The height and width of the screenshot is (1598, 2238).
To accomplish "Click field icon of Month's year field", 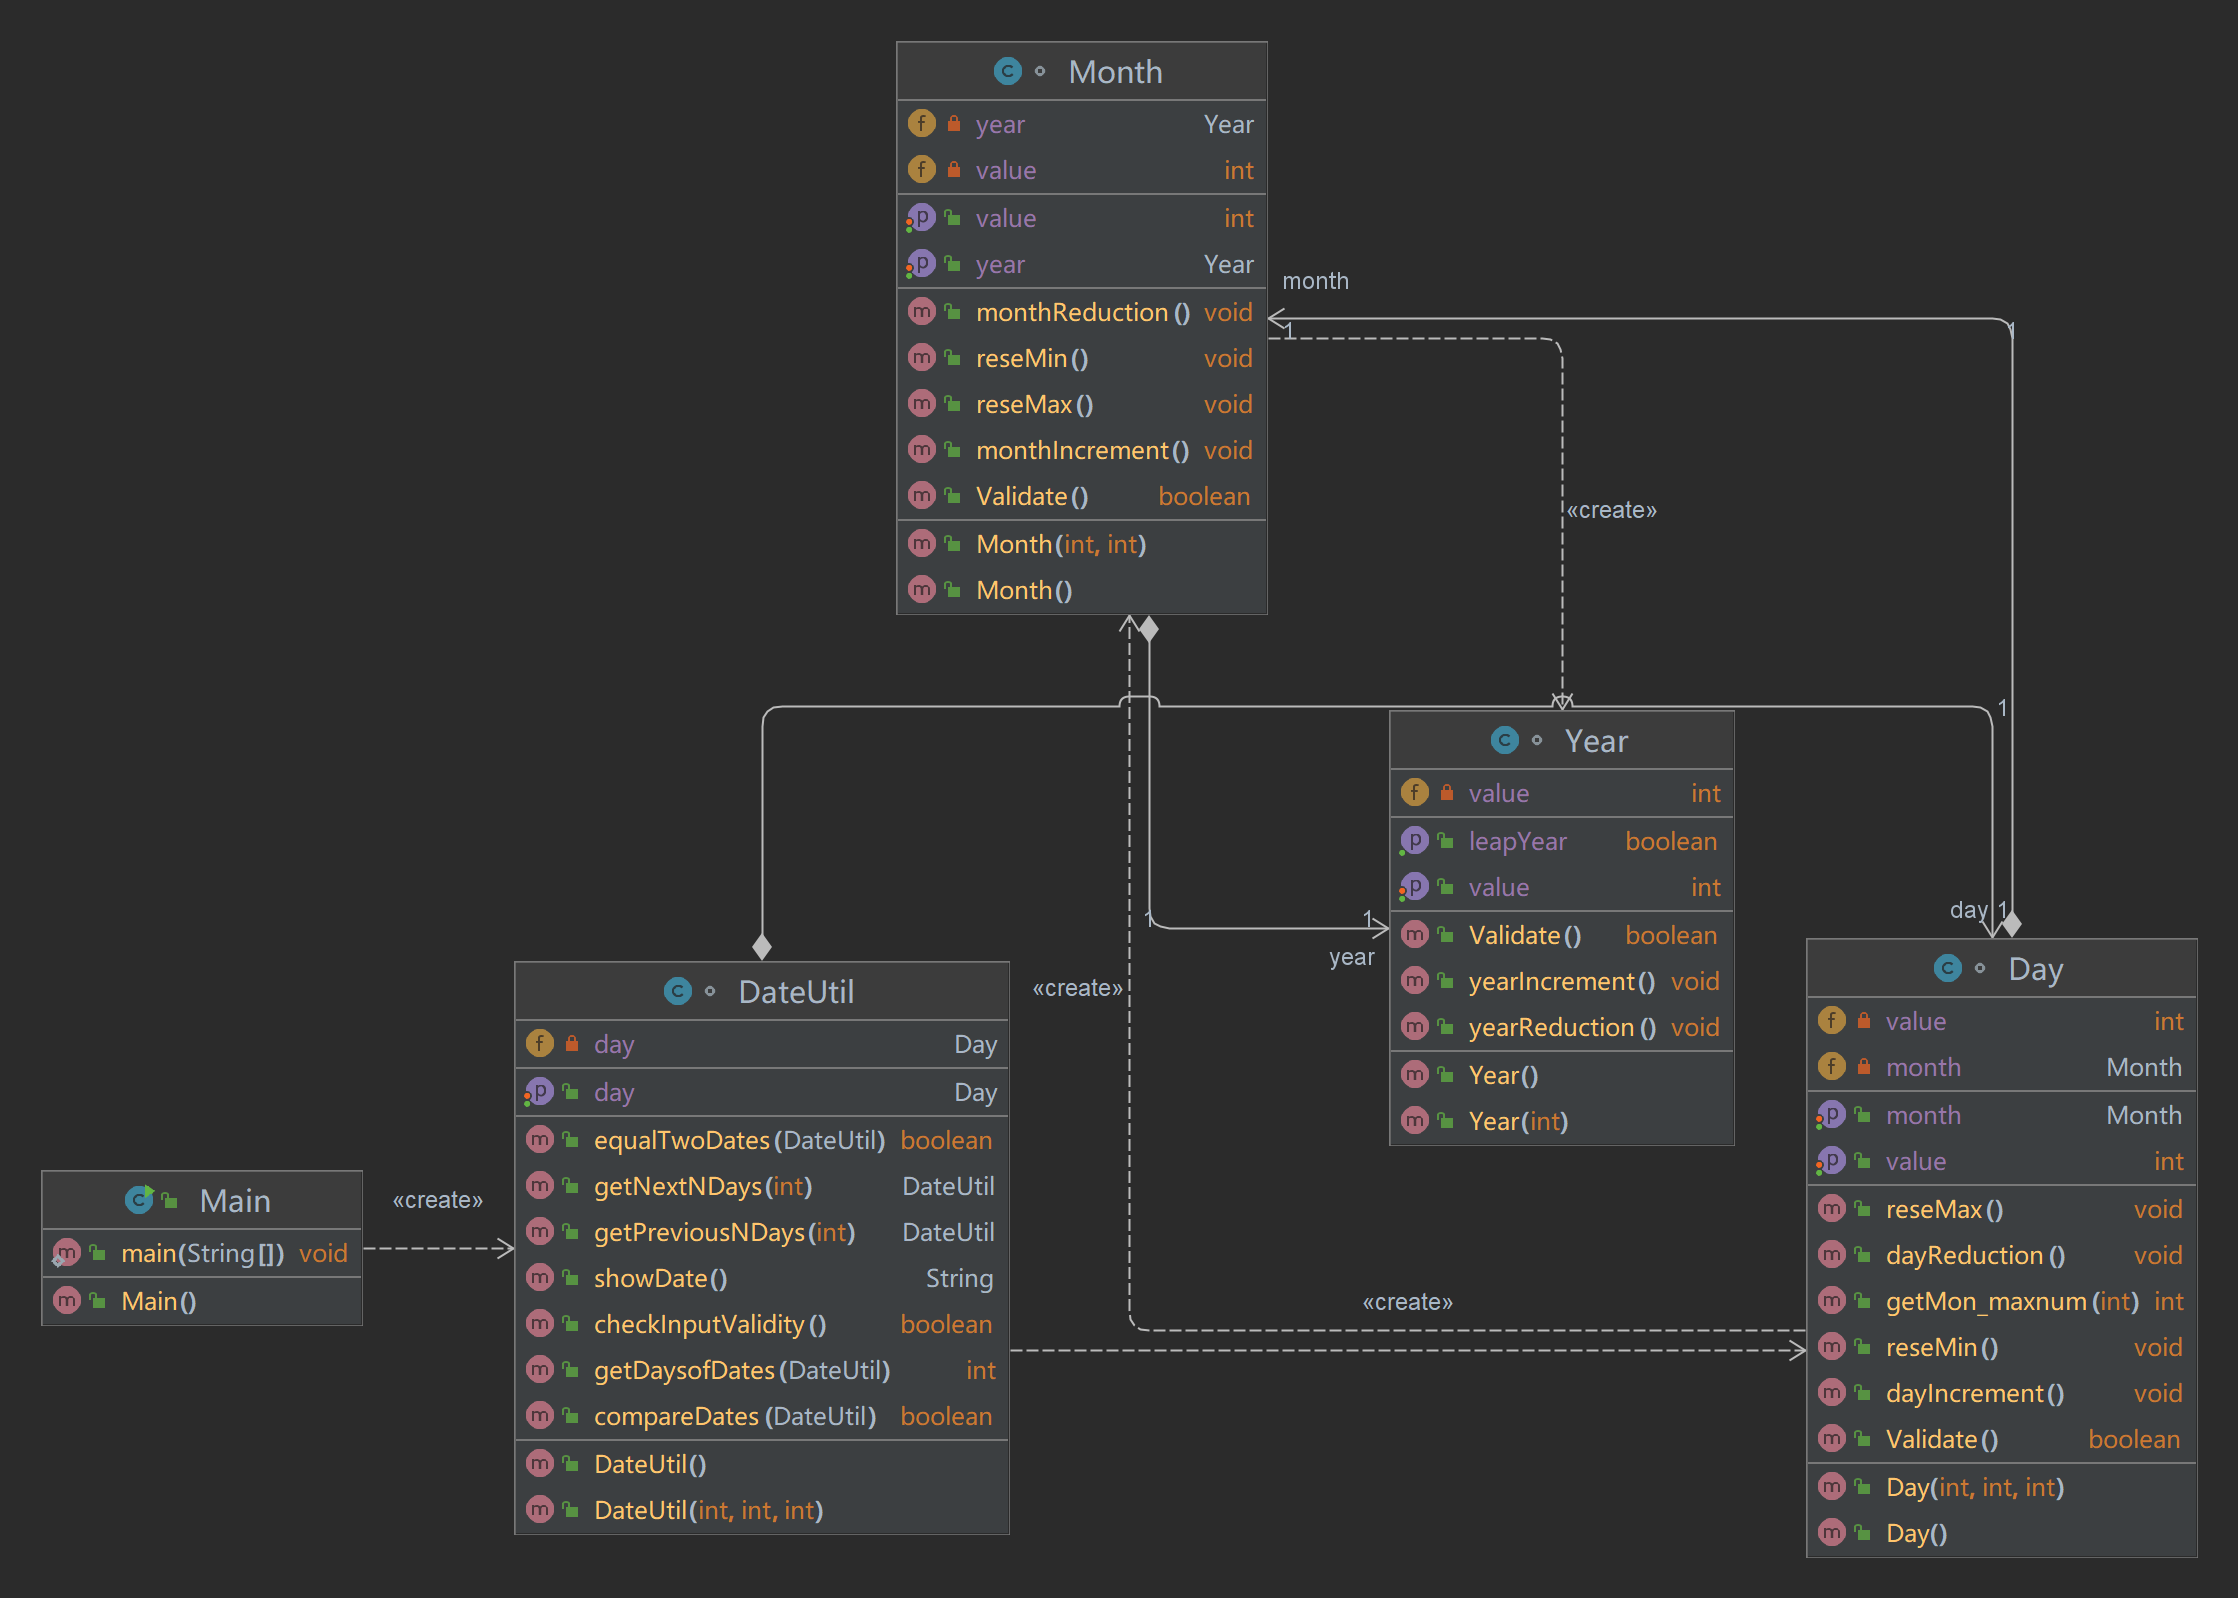I will pos(921,124).
